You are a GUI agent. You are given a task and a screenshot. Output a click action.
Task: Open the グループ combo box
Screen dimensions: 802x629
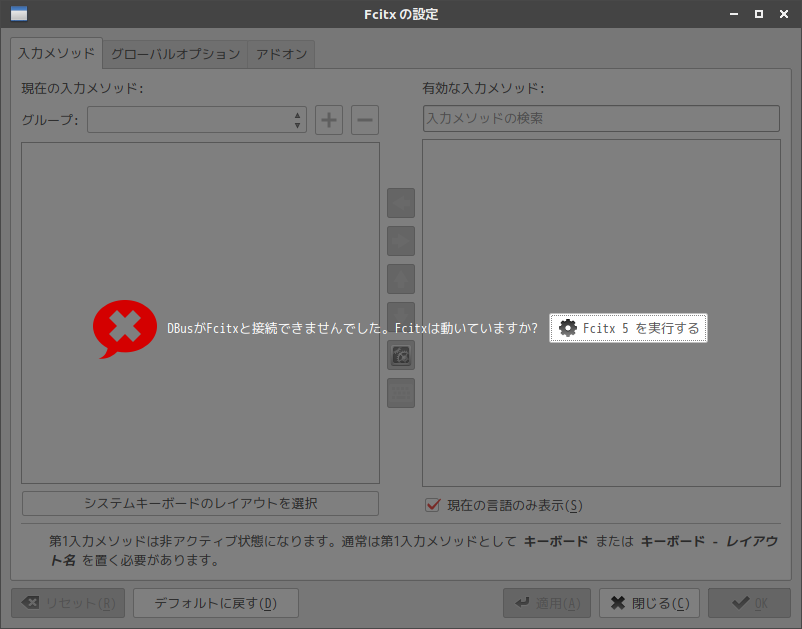coord(197,120)
